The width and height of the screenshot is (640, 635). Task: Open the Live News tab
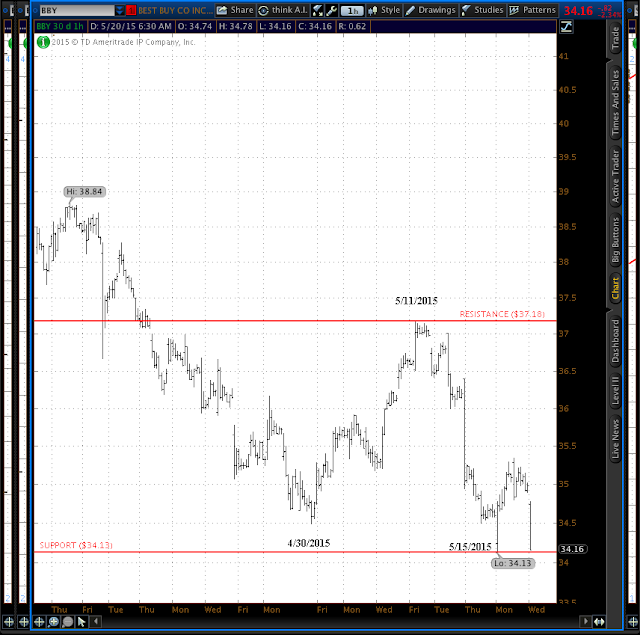click(x=615, y=439)
